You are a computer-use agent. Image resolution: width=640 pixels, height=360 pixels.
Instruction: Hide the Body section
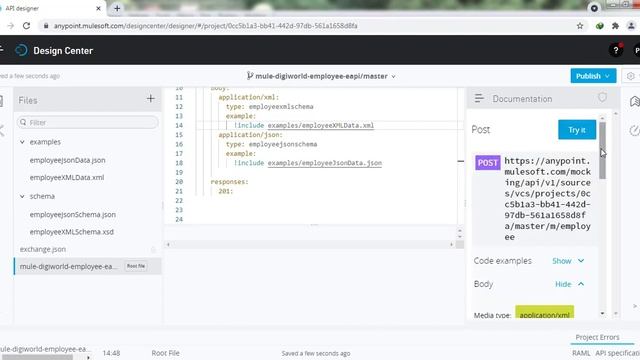coord(569,284)
